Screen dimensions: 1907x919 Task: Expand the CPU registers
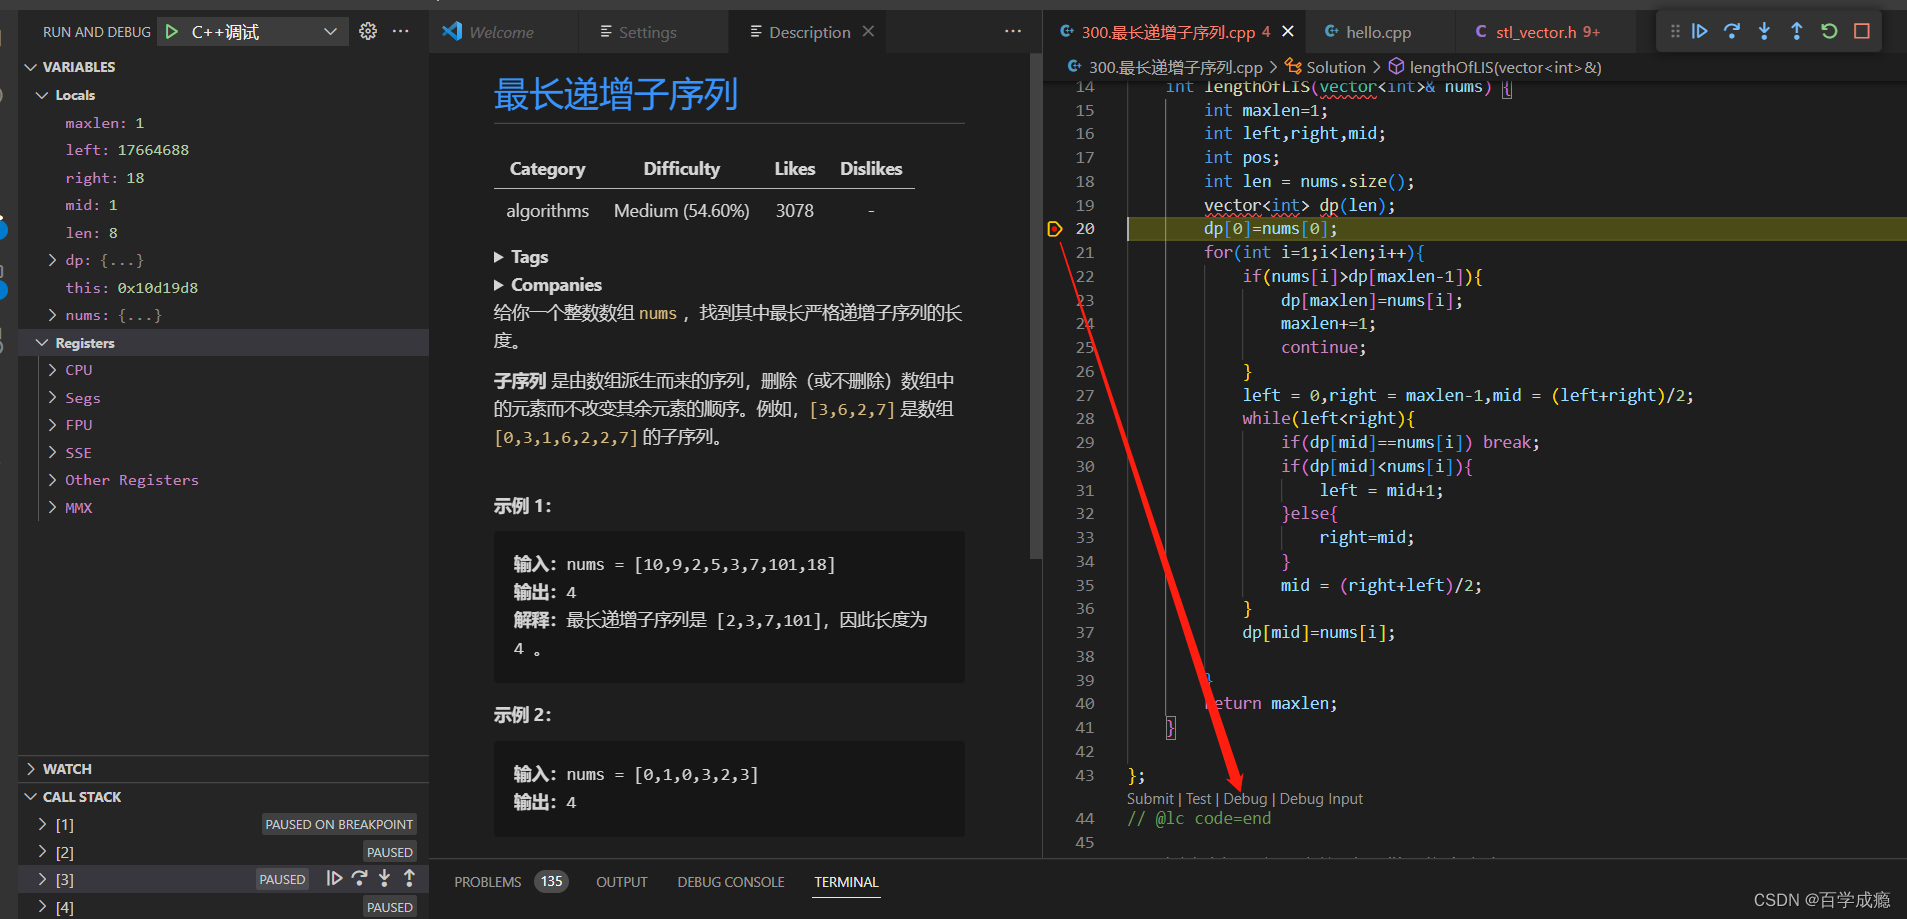pyautogui.click(x=52, y=370)
